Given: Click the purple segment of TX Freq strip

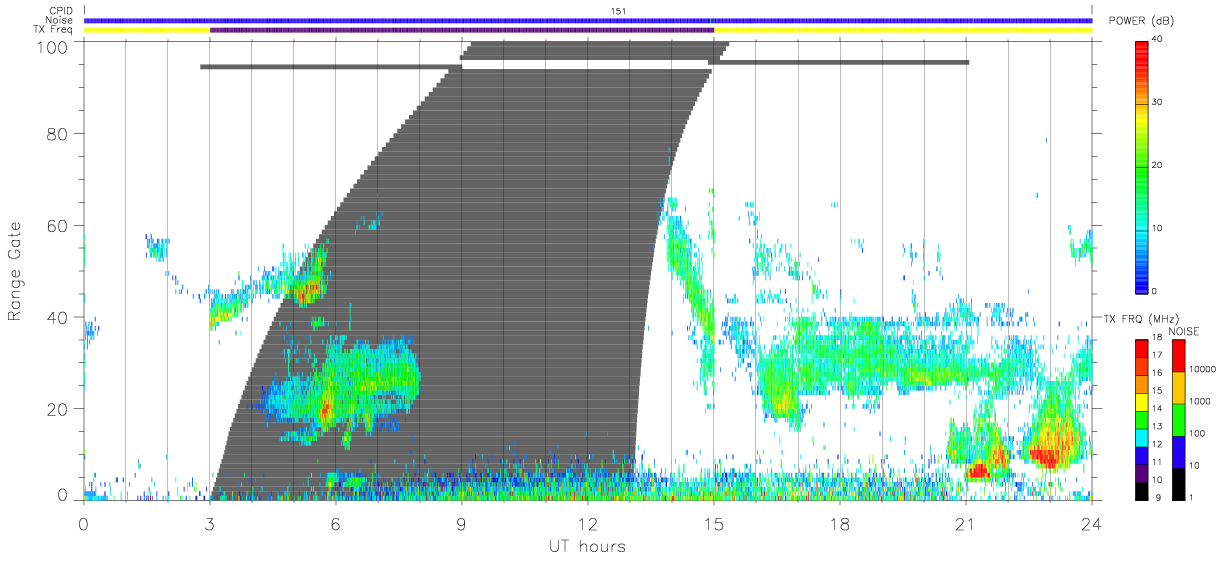Looking at the screenshot, I should tap(462, 30).
